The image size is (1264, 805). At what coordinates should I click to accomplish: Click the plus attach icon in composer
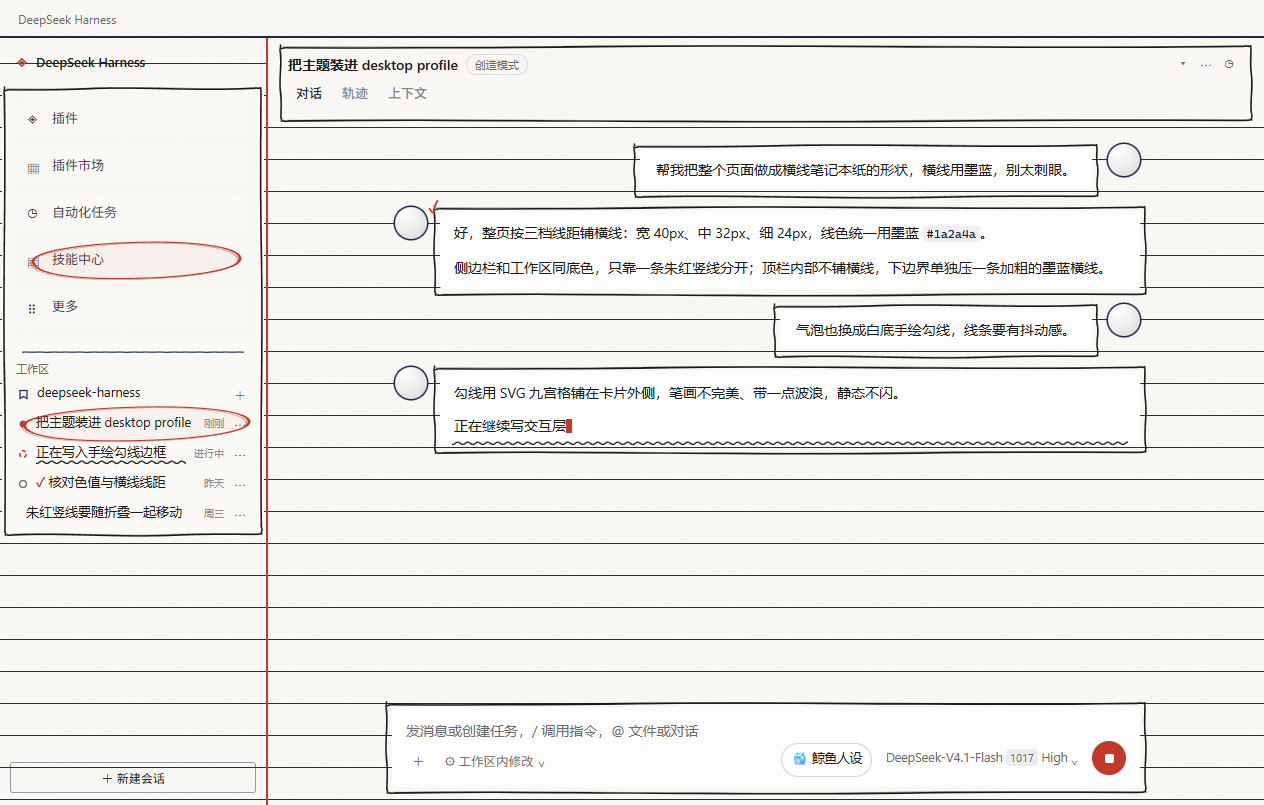pyautogui.click(x=418, y=761)
